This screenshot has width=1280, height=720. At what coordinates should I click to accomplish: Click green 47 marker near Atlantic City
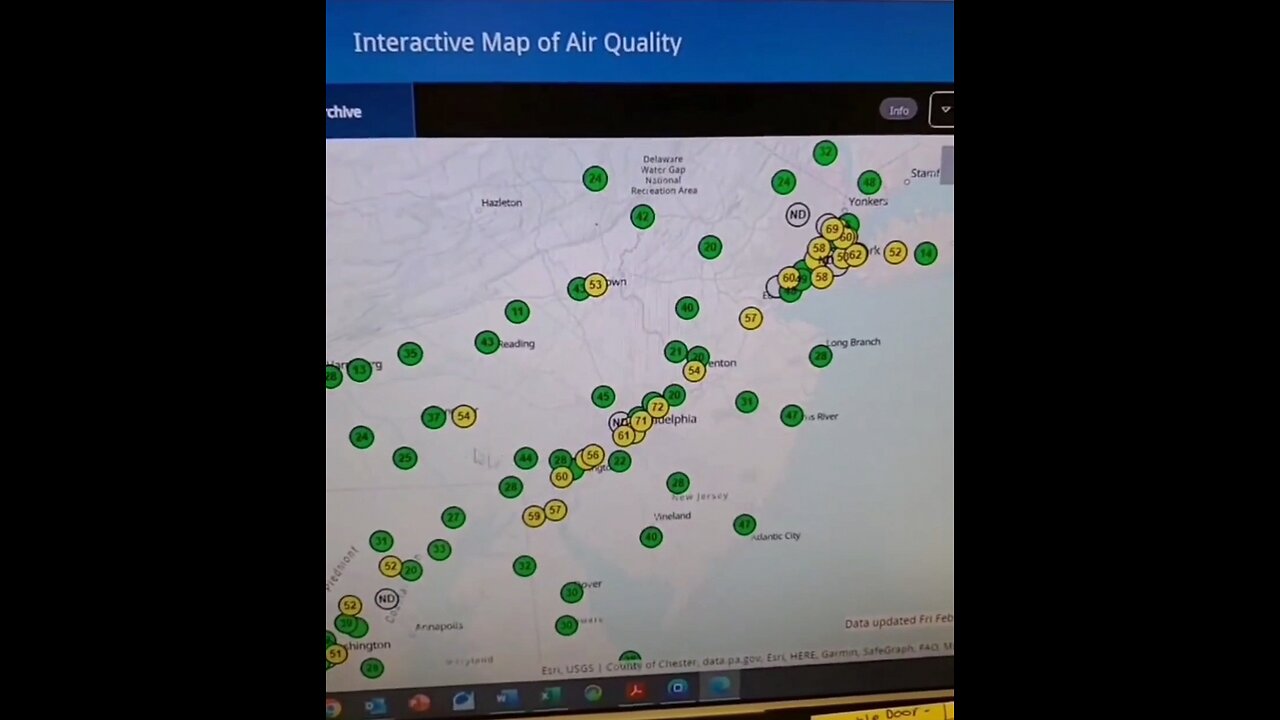click(x=744, y=524)
